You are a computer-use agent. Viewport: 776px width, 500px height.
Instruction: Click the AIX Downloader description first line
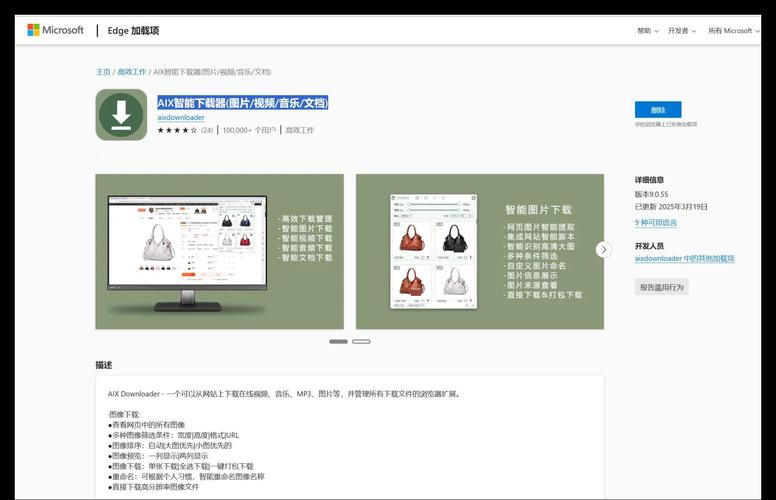click(x=285, y=394)
